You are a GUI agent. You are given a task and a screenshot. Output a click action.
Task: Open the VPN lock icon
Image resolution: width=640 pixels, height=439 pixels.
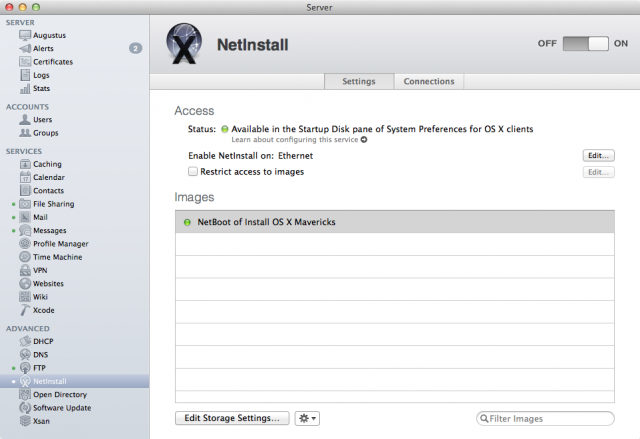25,270
